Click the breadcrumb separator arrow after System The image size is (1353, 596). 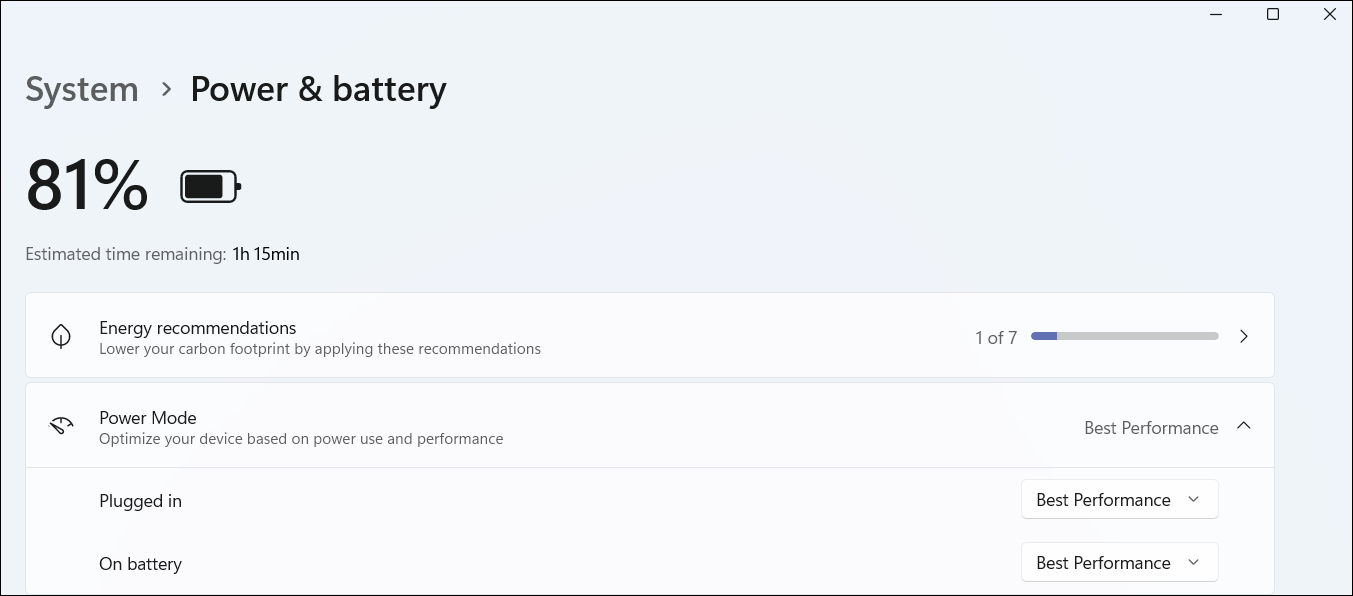pyautogui.click(x=166, y=89)
